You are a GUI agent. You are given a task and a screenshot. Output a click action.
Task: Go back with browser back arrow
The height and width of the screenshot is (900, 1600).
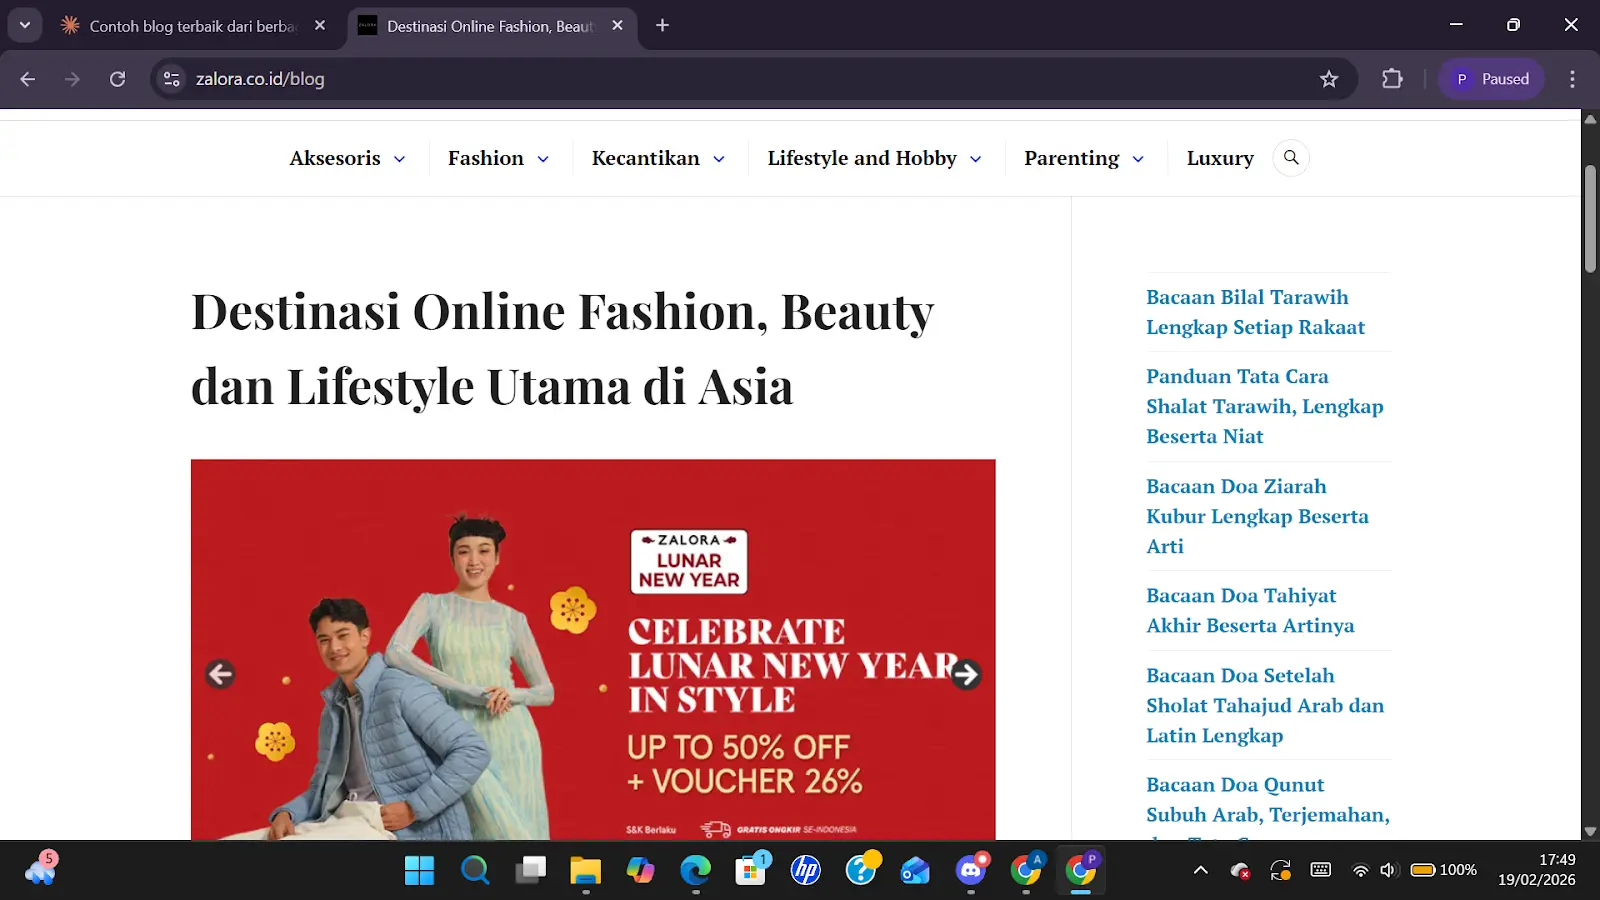click(28, 79)
